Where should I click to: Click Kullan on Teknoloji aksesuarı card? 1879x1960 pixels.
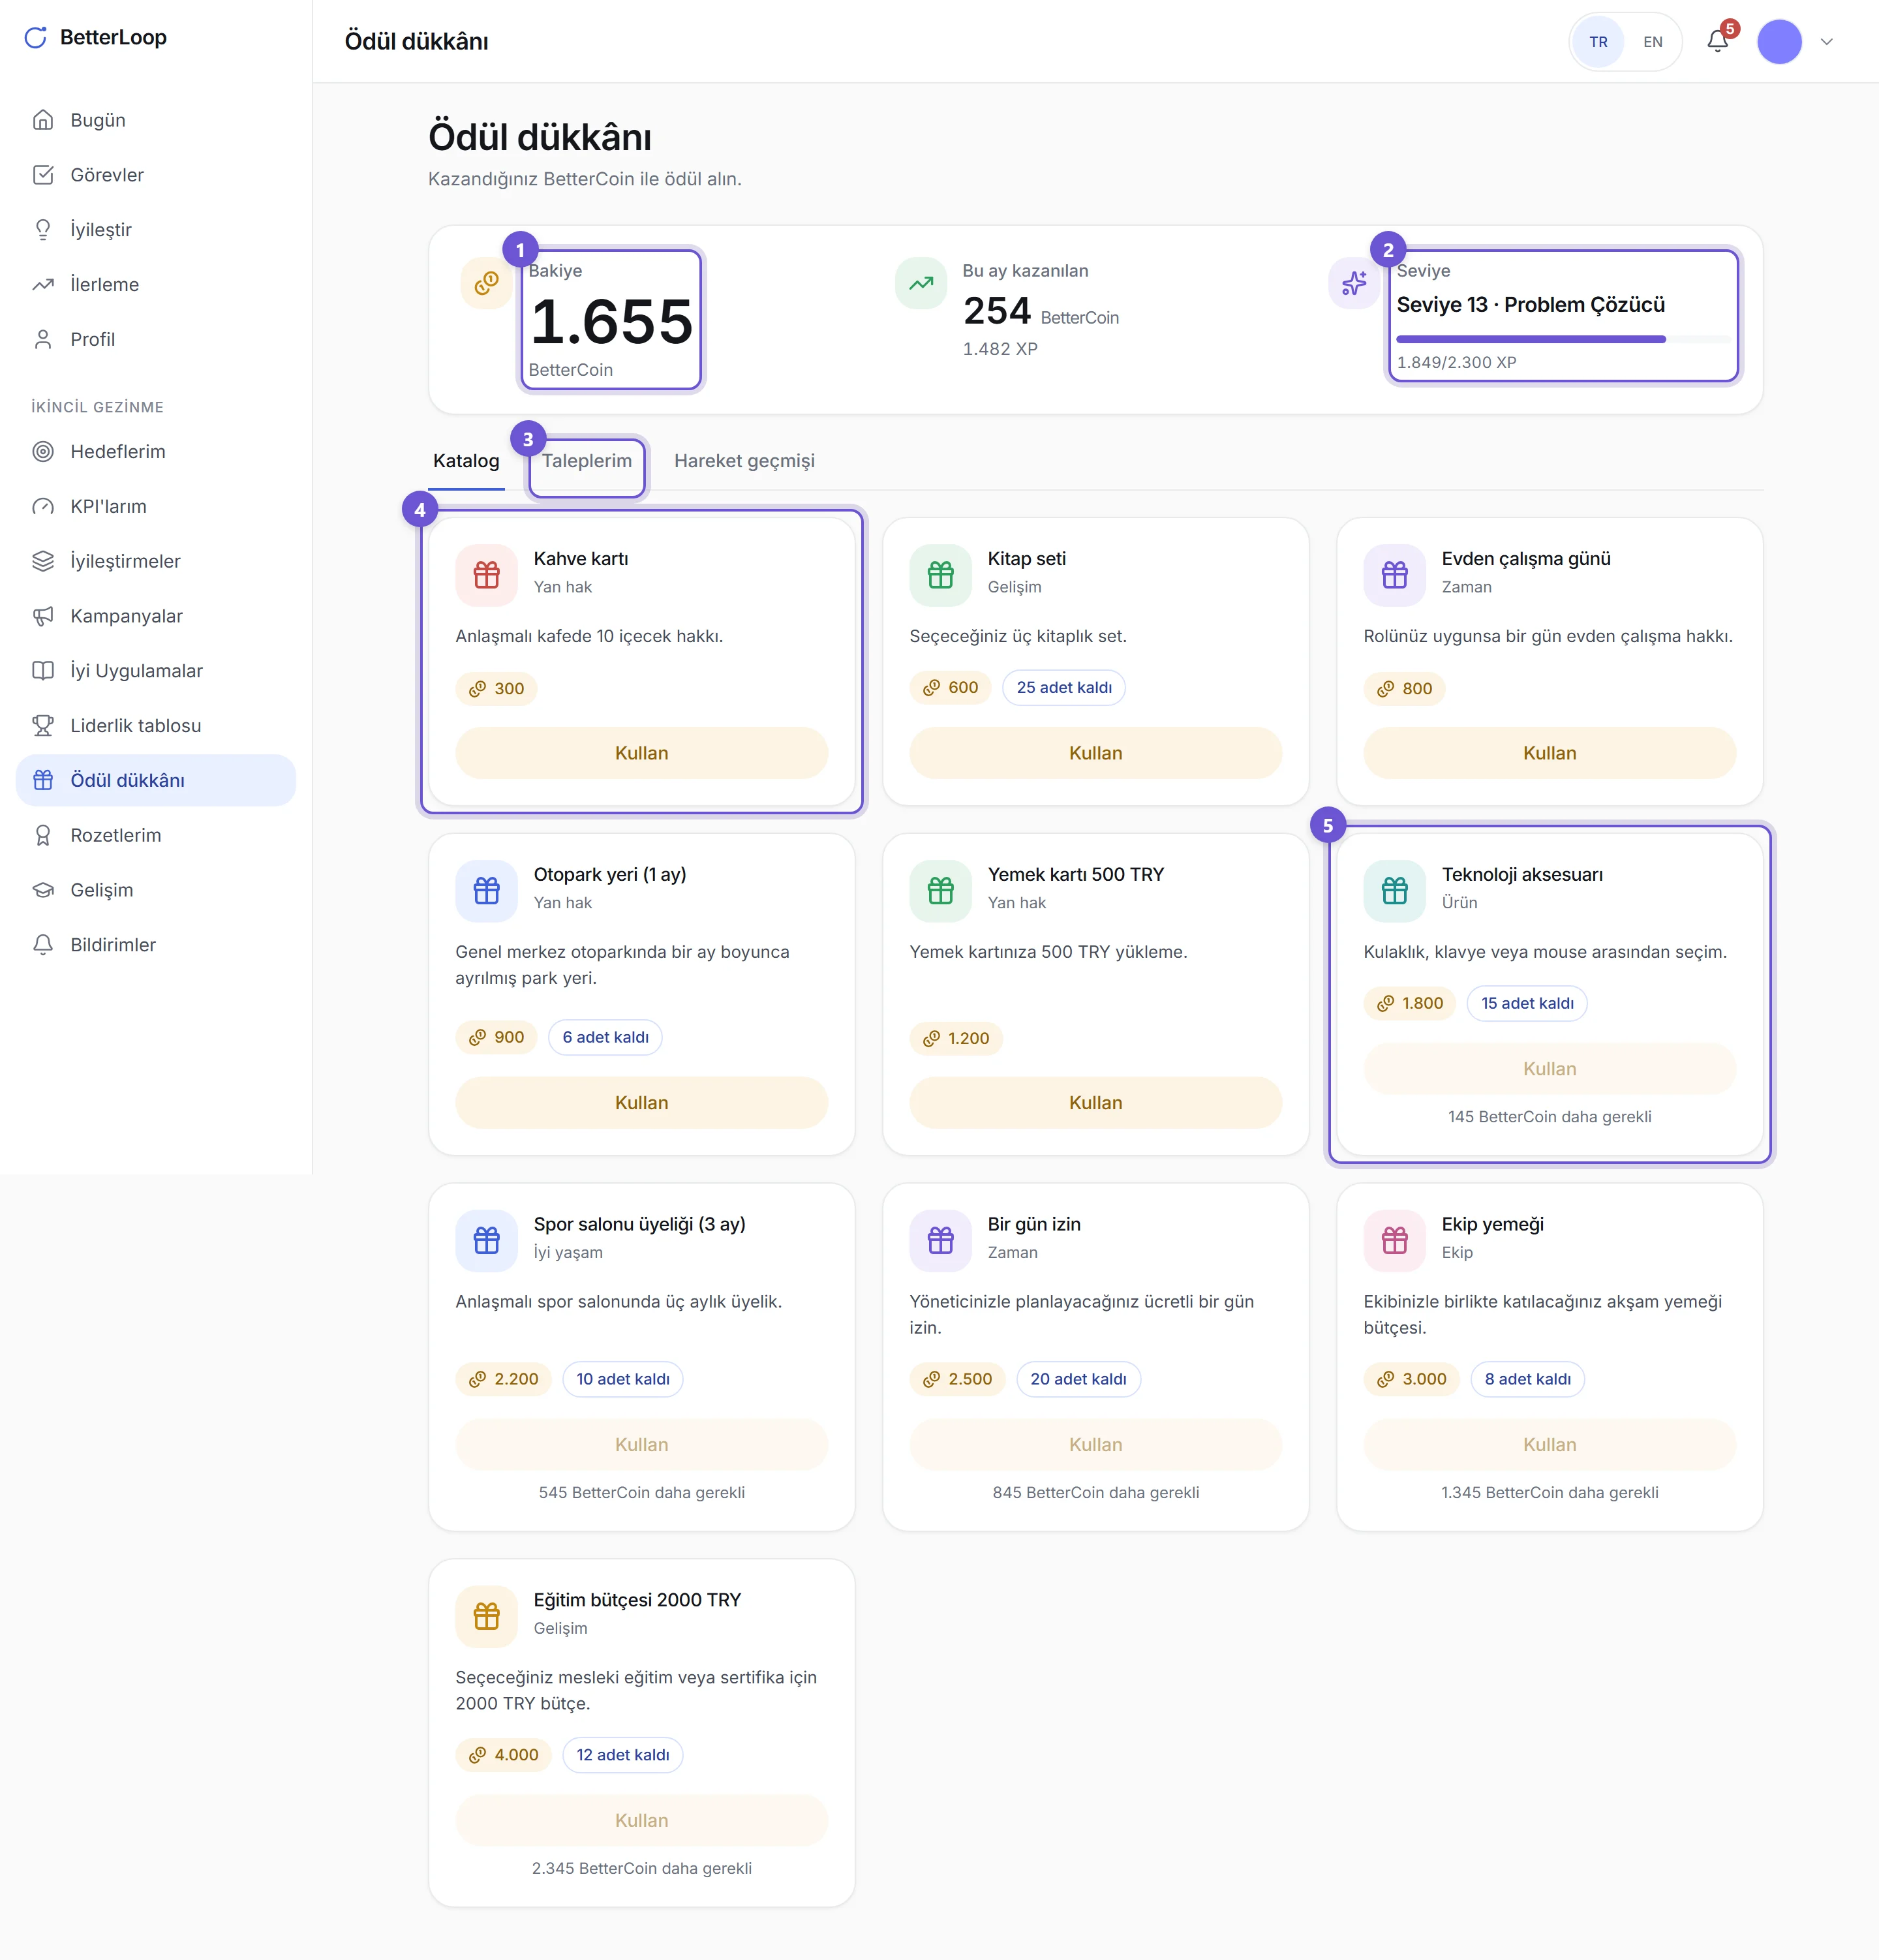[1550, 1069]
